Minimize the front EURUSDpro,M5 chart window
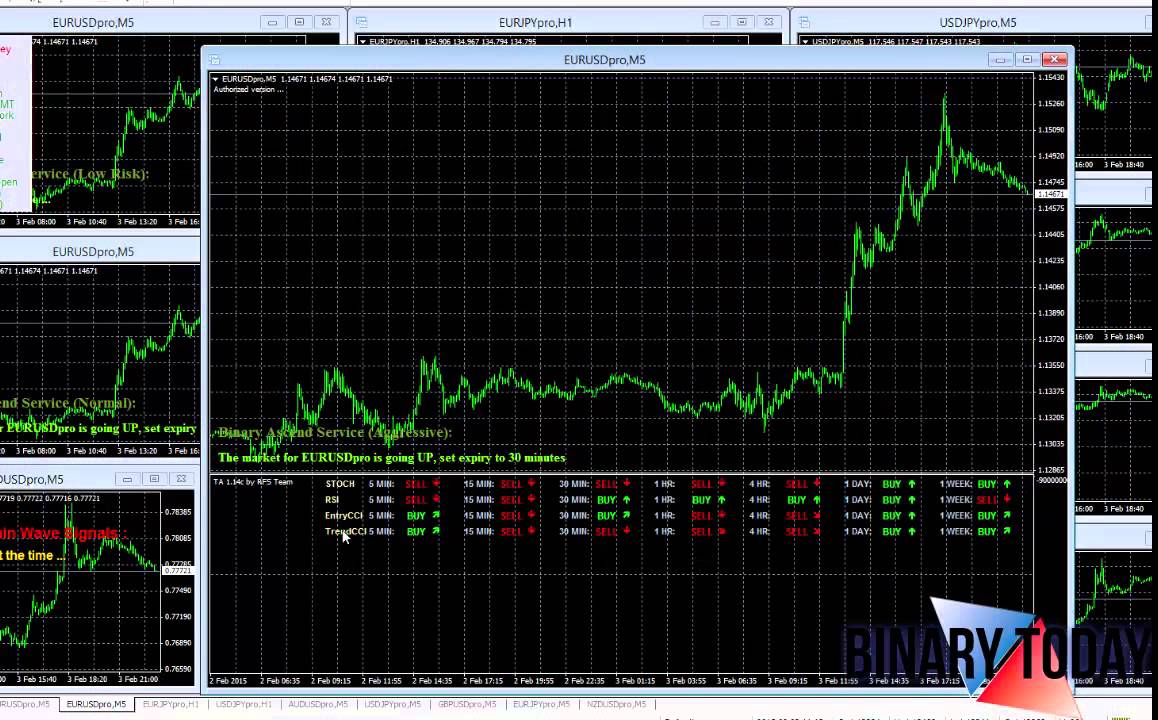1158x720 pixels. pyautogui.click(x=1000, y=60)
